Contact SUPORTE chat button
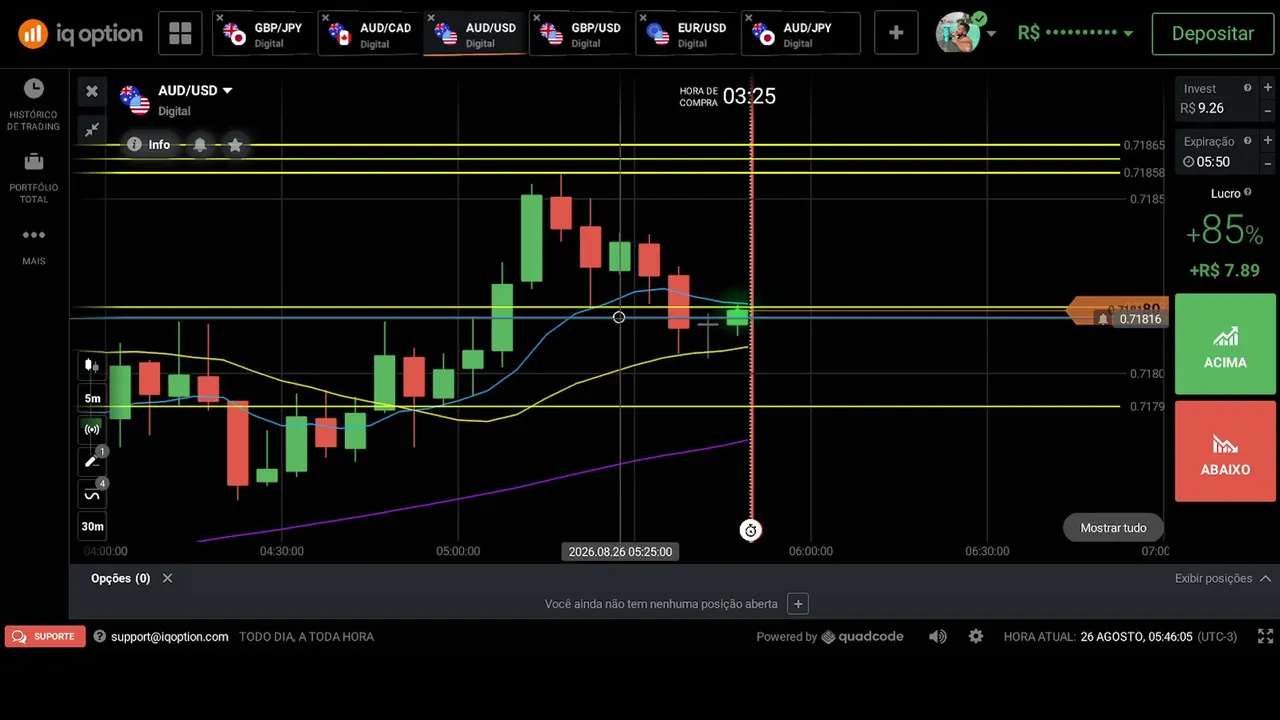This screenshot has width=1280, height=720. pos(45,636)
